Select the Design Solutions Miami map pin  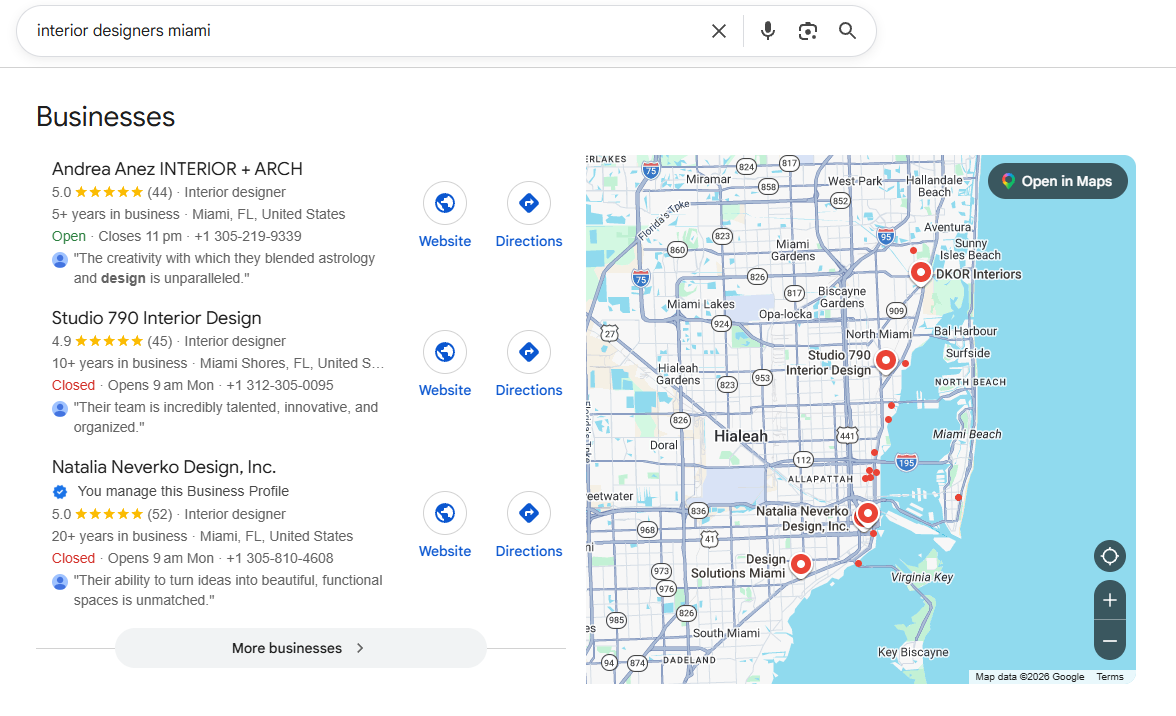[801, 564]
